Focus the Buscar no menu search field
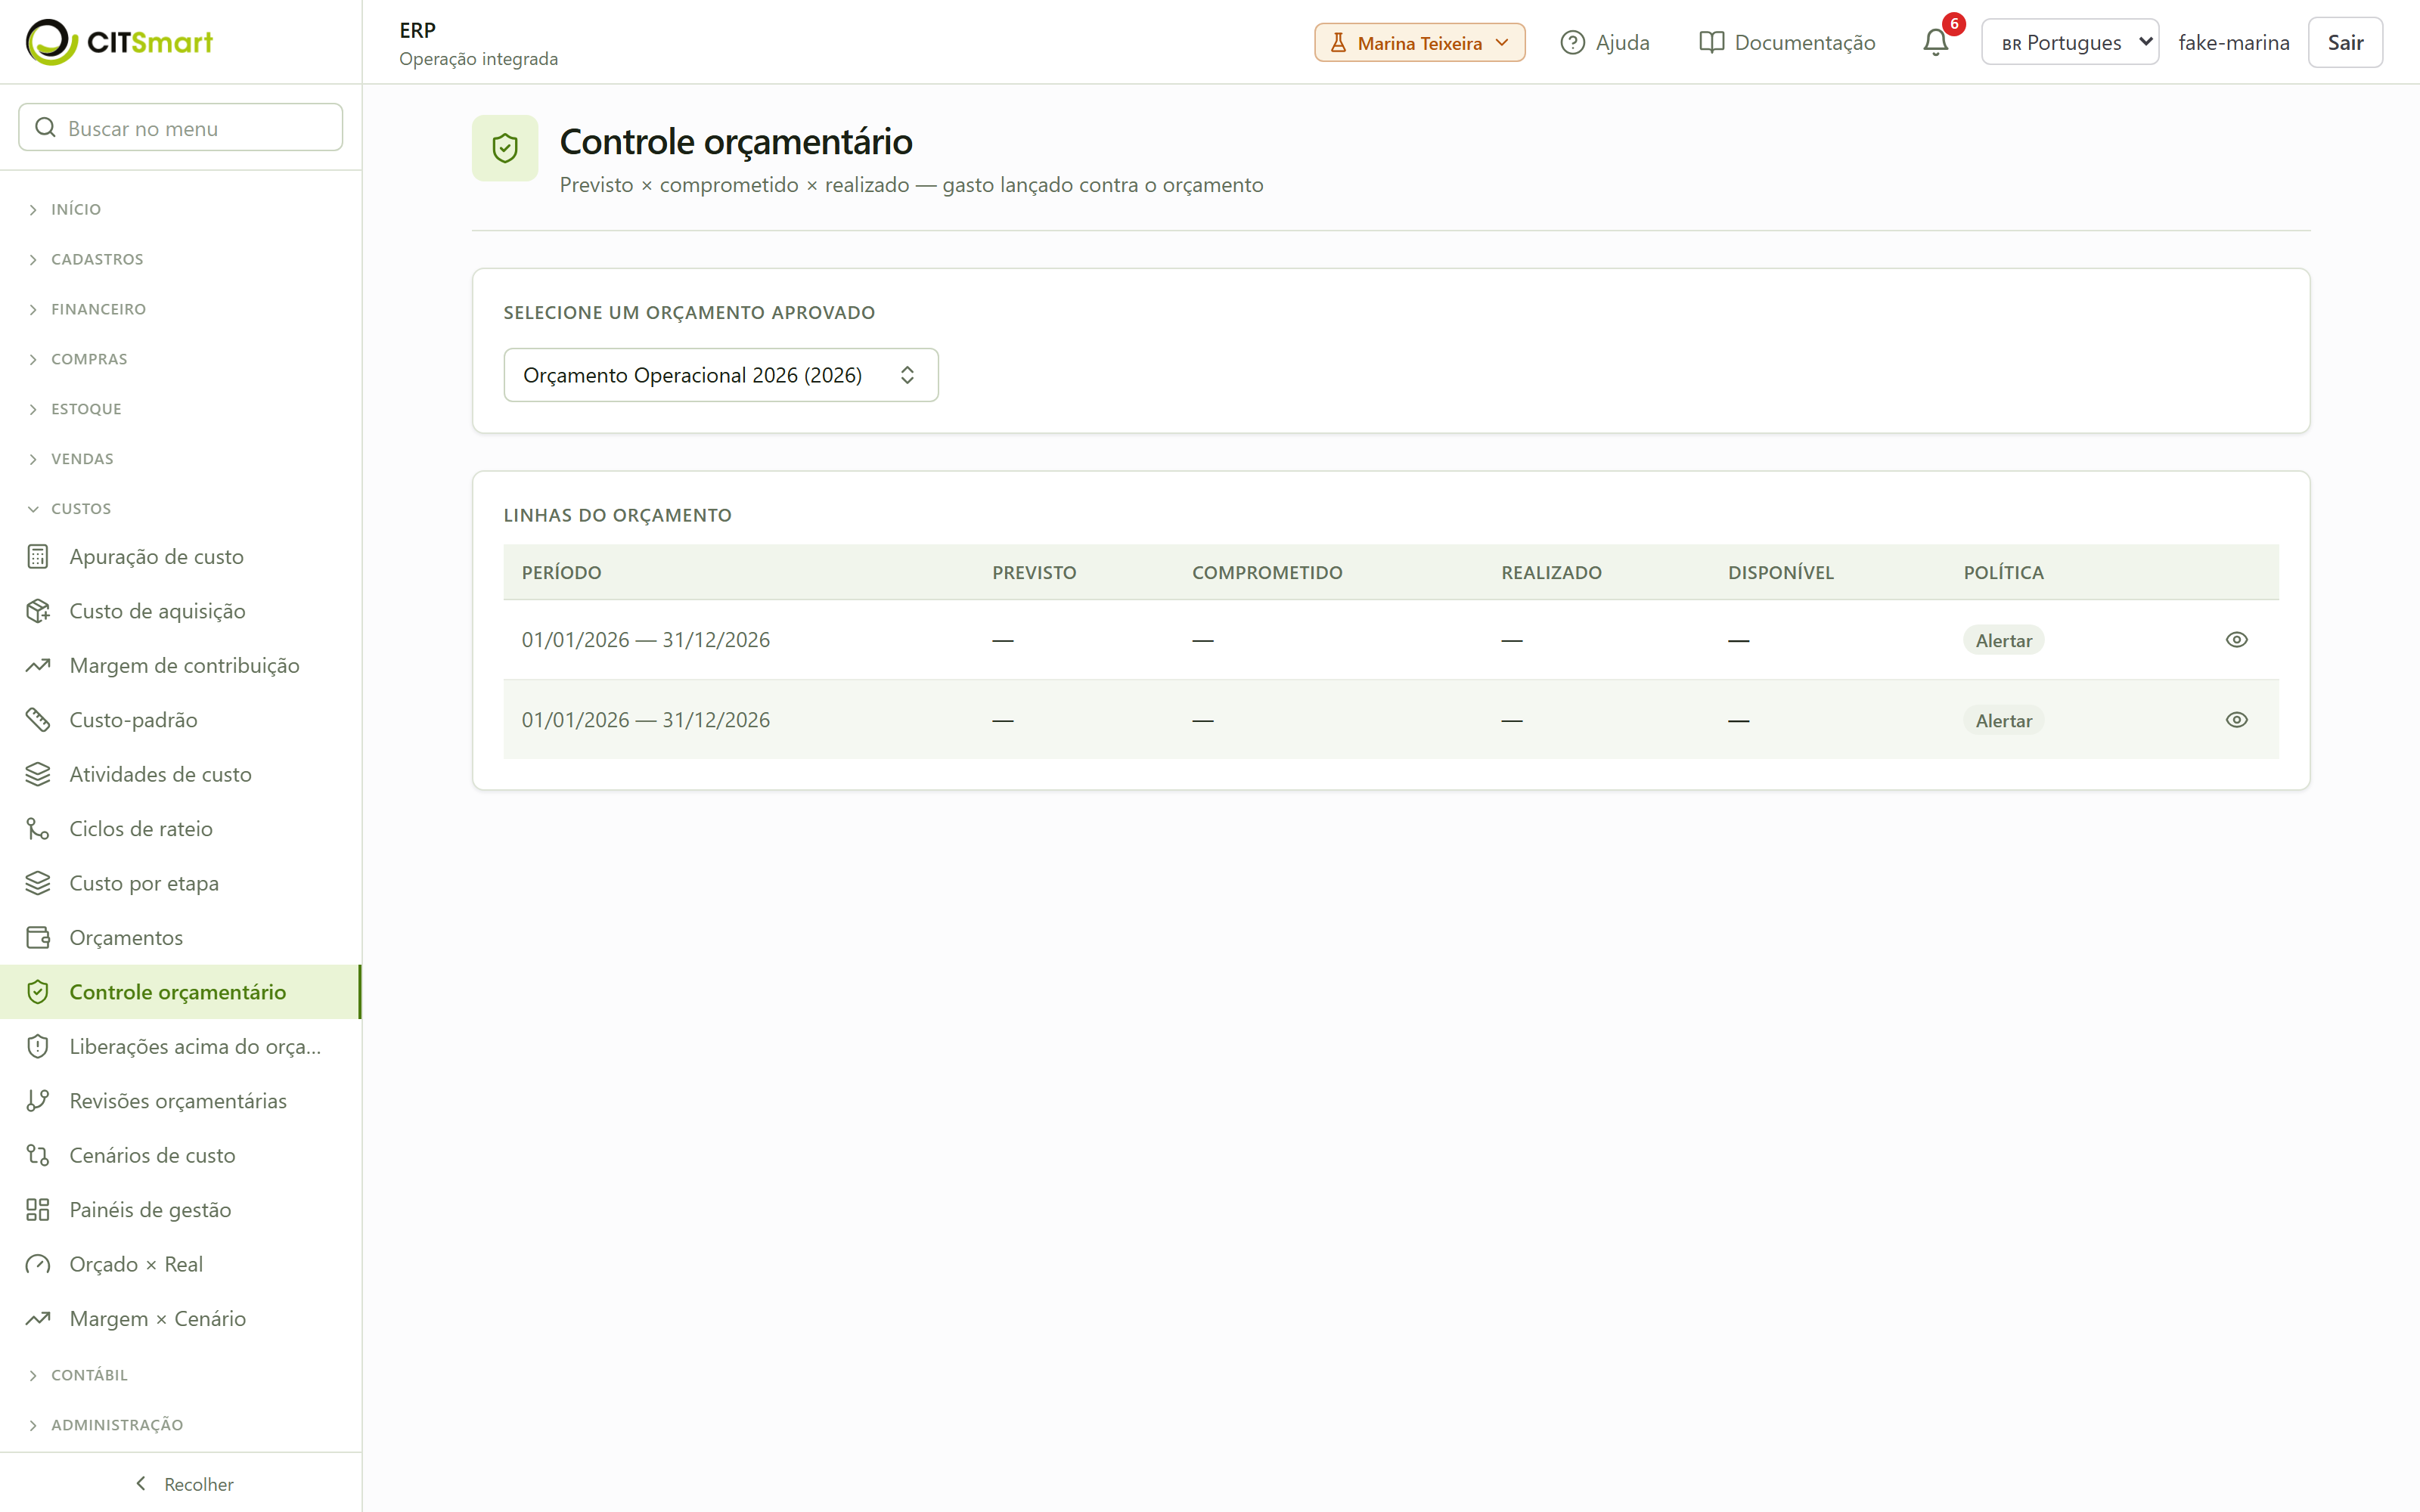 click(181, 128)
